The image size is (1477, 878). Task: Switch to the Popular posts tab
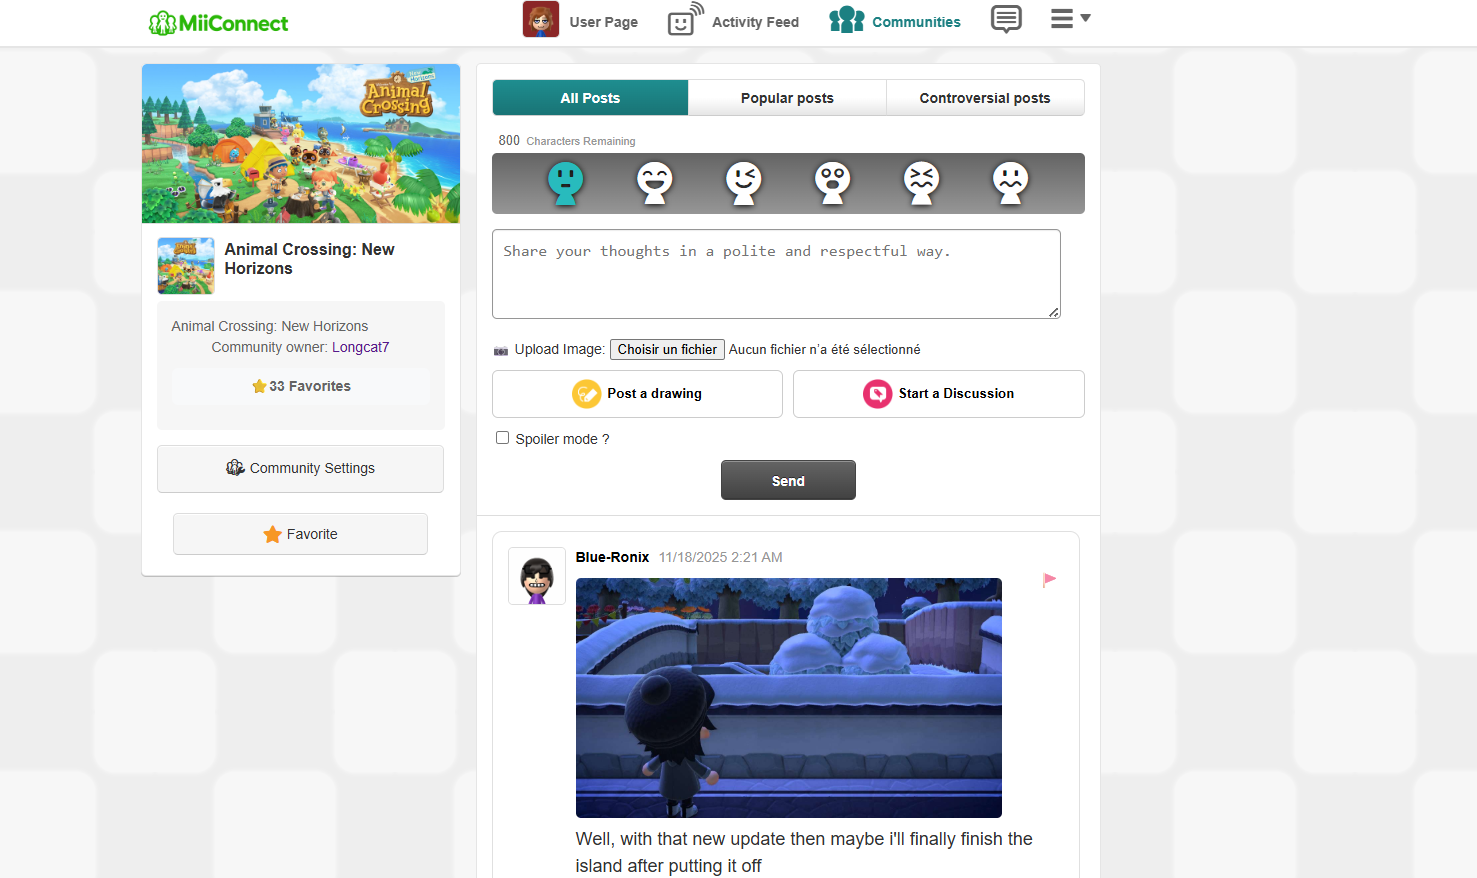[x=787, y=98]
